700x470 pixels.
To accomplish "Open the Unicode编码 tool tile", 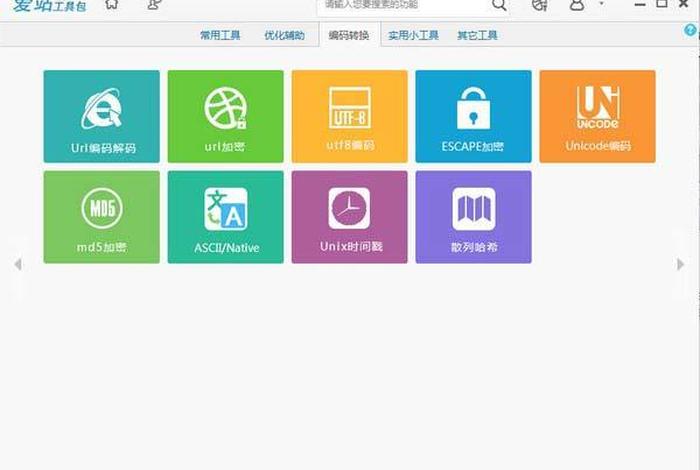I will pyautogui.click(x=597, y=116).
